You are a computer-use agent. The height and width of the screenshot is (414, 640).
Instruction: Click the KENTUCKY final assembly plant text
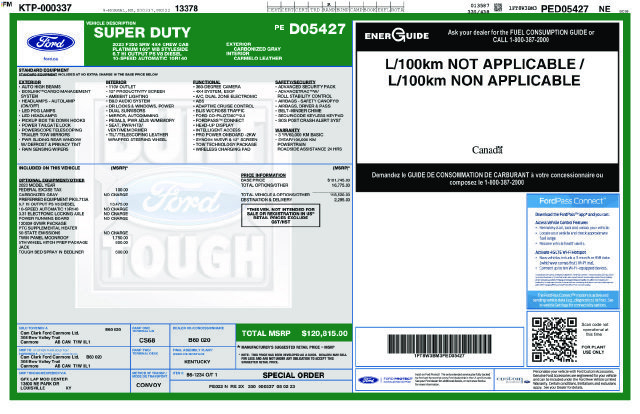(198, 362)
